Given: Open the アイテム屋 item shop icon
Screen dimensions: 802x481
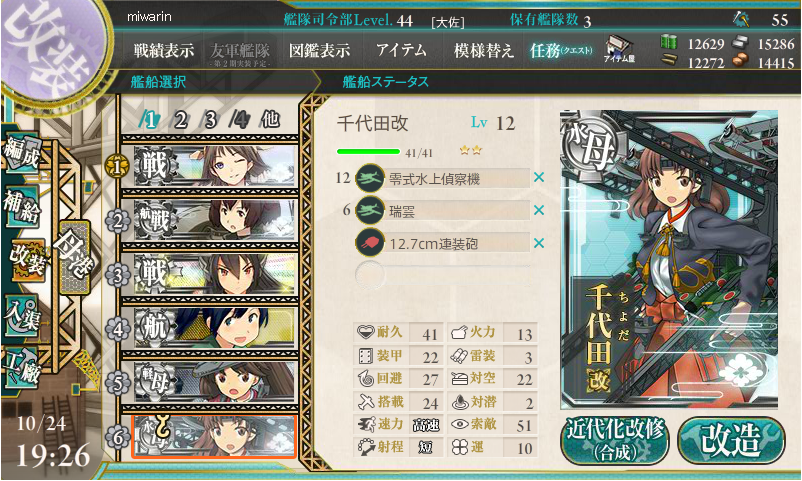Looking at the screenshot, I should pyautogui.click(x=619, y=50).
